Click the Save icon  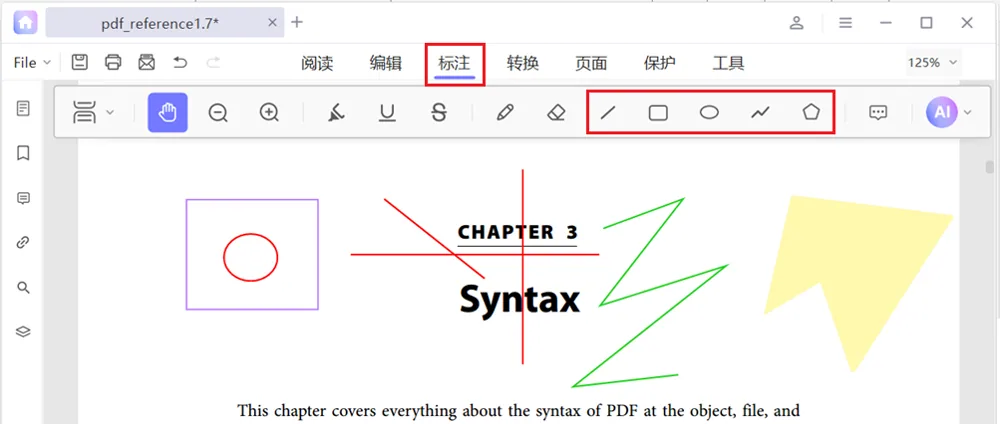[x=79, y=62]
